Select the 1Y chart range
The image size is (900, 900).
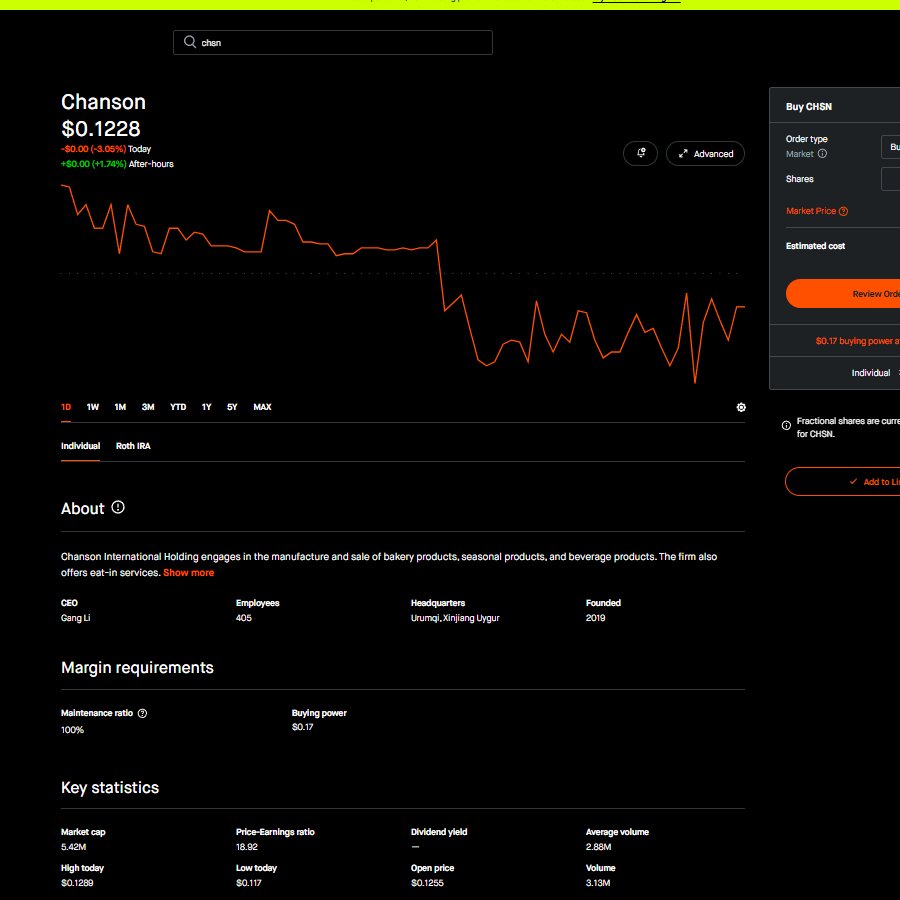(x=207, y=407)
